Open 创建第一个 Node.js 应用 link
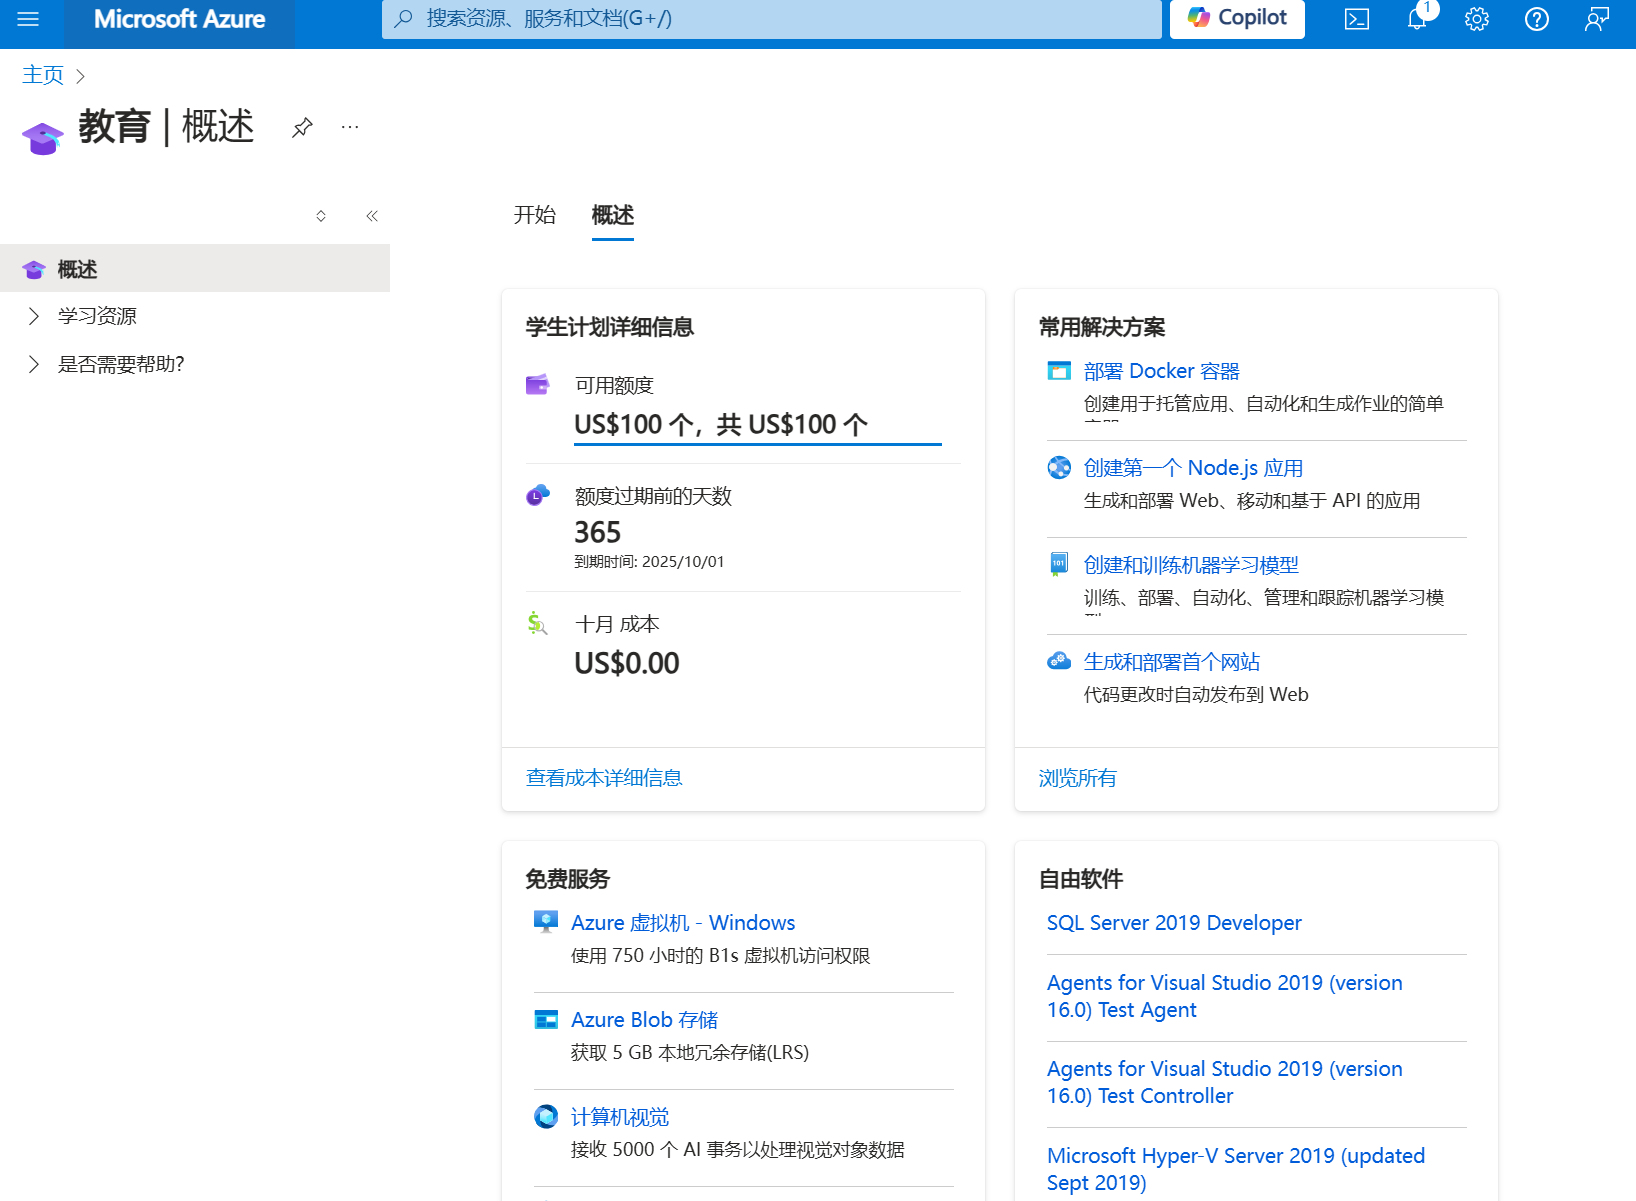Viewport: 1636px width, 1201px height. 1193,468
